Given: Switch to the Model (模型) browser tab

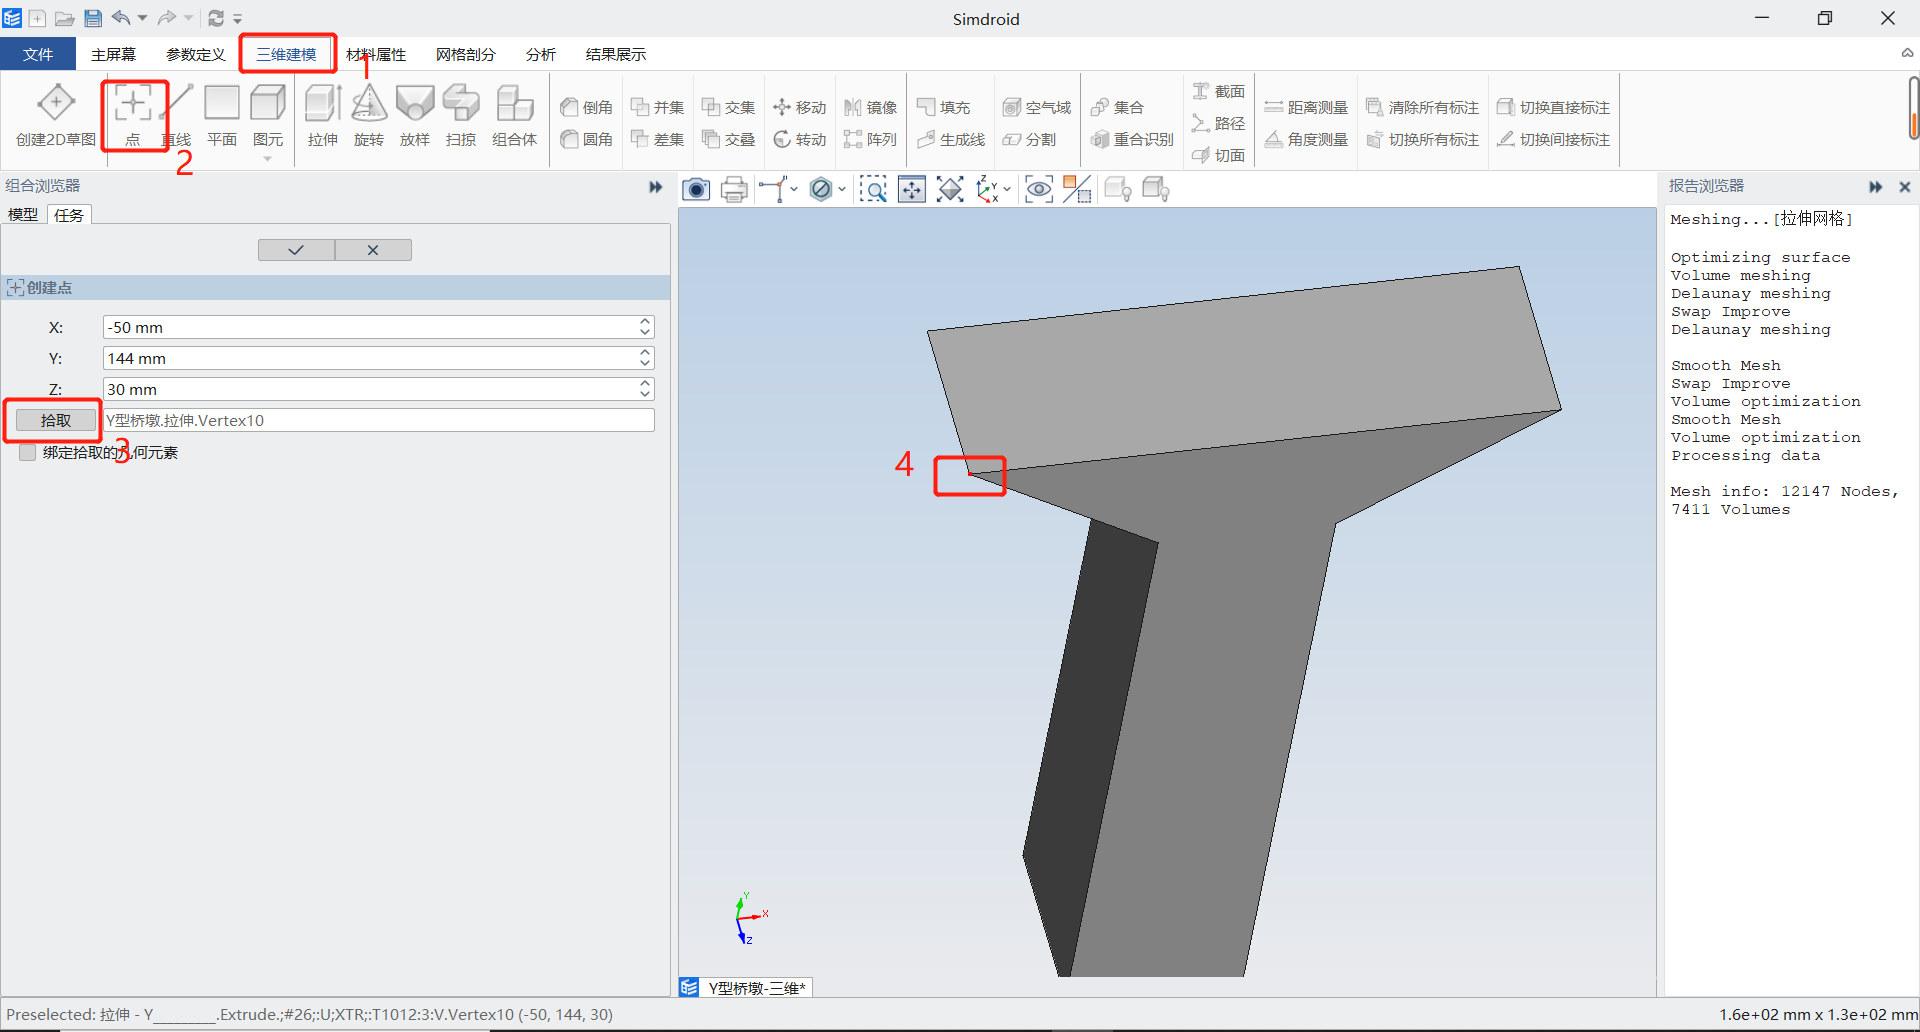Looking at the screenshot, I should 23,215.
